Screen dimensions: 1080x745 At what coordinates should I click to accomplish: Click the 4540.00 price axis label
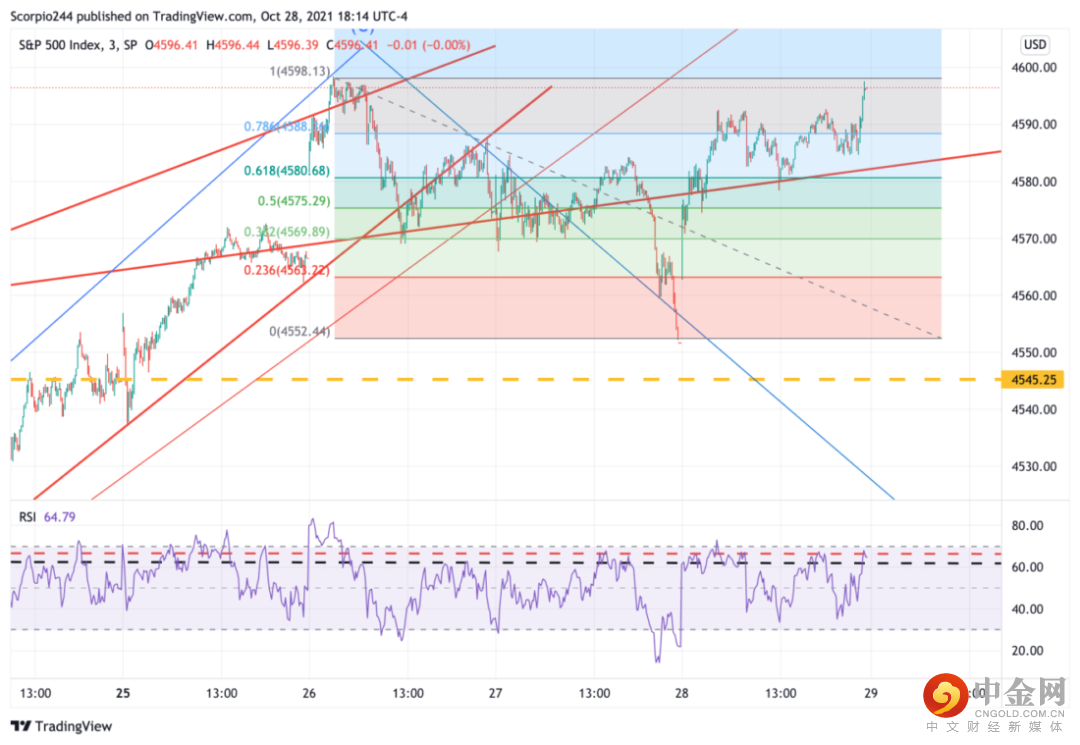click(x=1034, y=410)
